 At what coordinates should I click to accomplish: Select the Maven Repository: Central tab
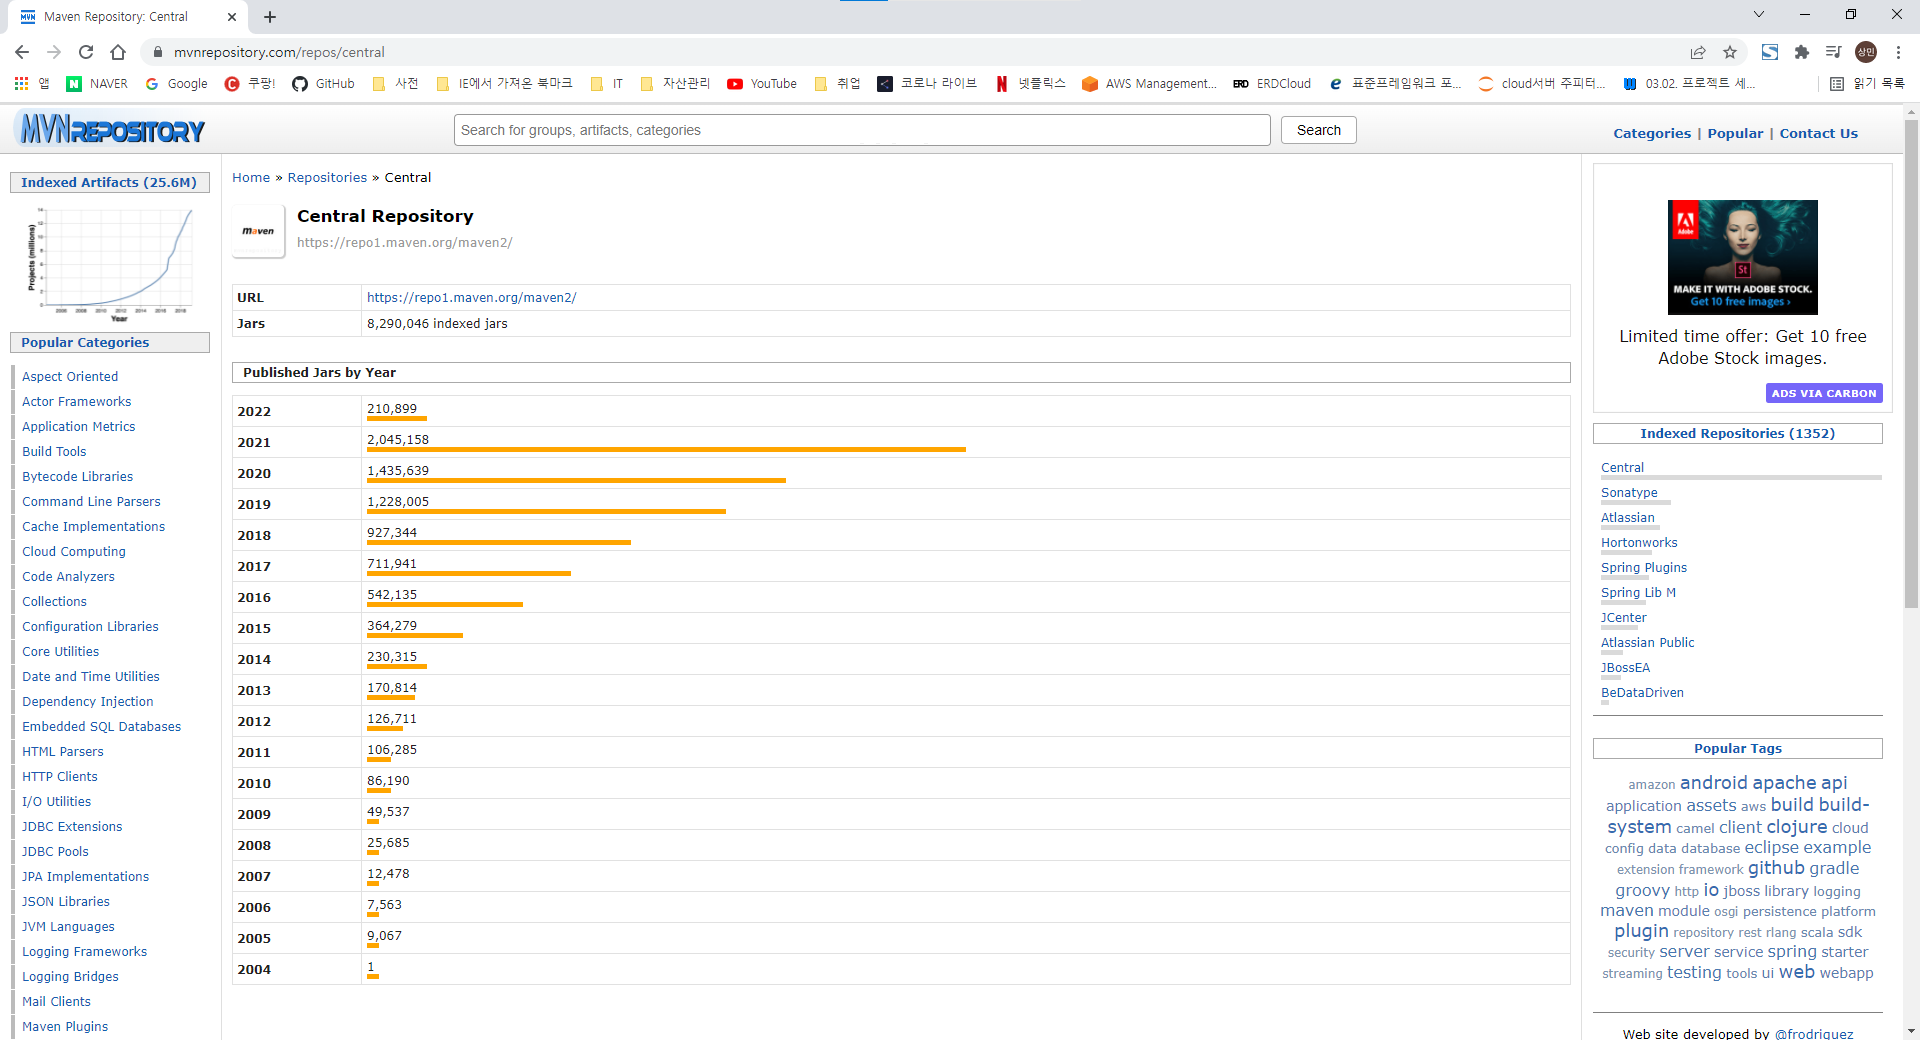tap(116, 17)
